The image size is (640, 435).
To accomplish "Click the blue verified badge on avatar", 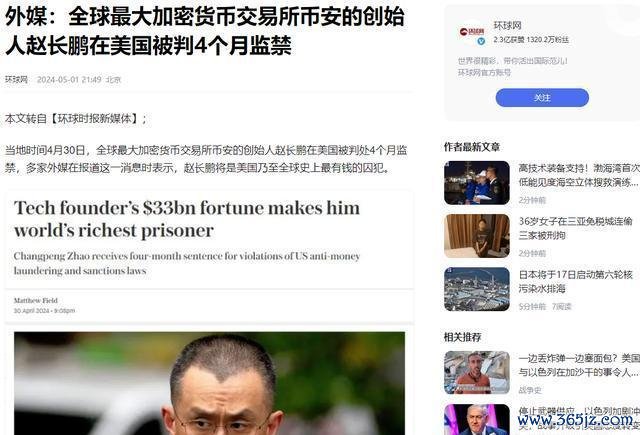I will [x=481, y=41].
